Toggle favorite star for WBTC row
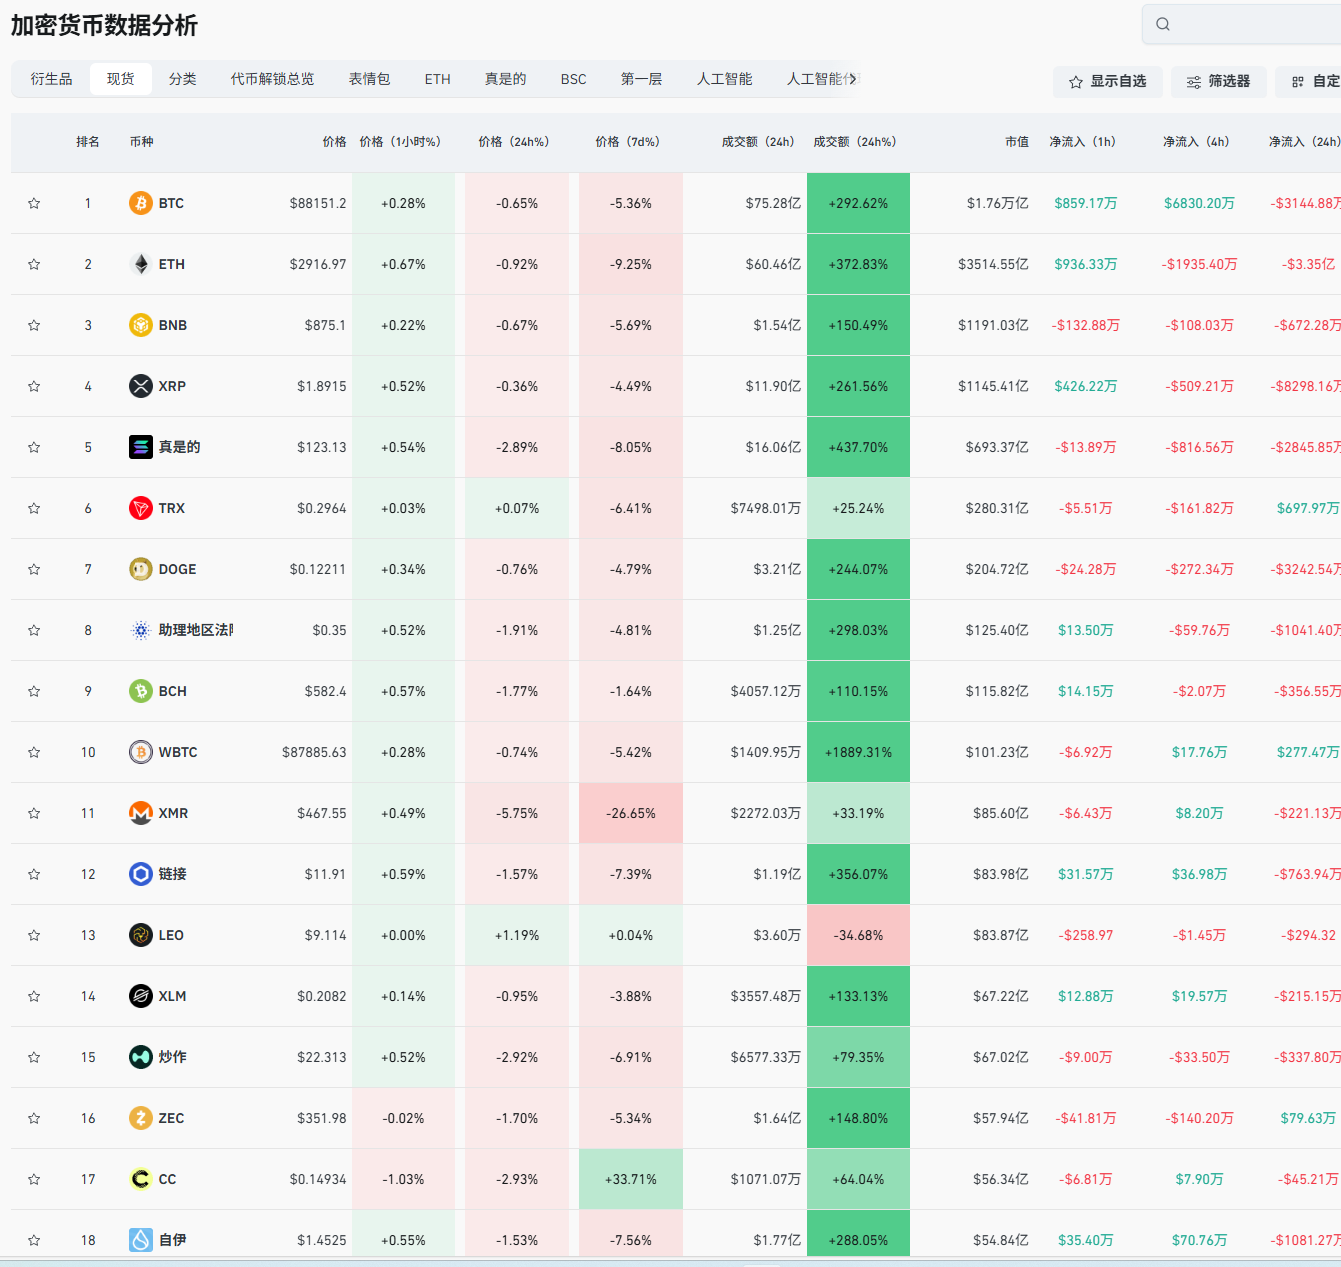This screenshot has height=1267, width=1341. point(34,752)
